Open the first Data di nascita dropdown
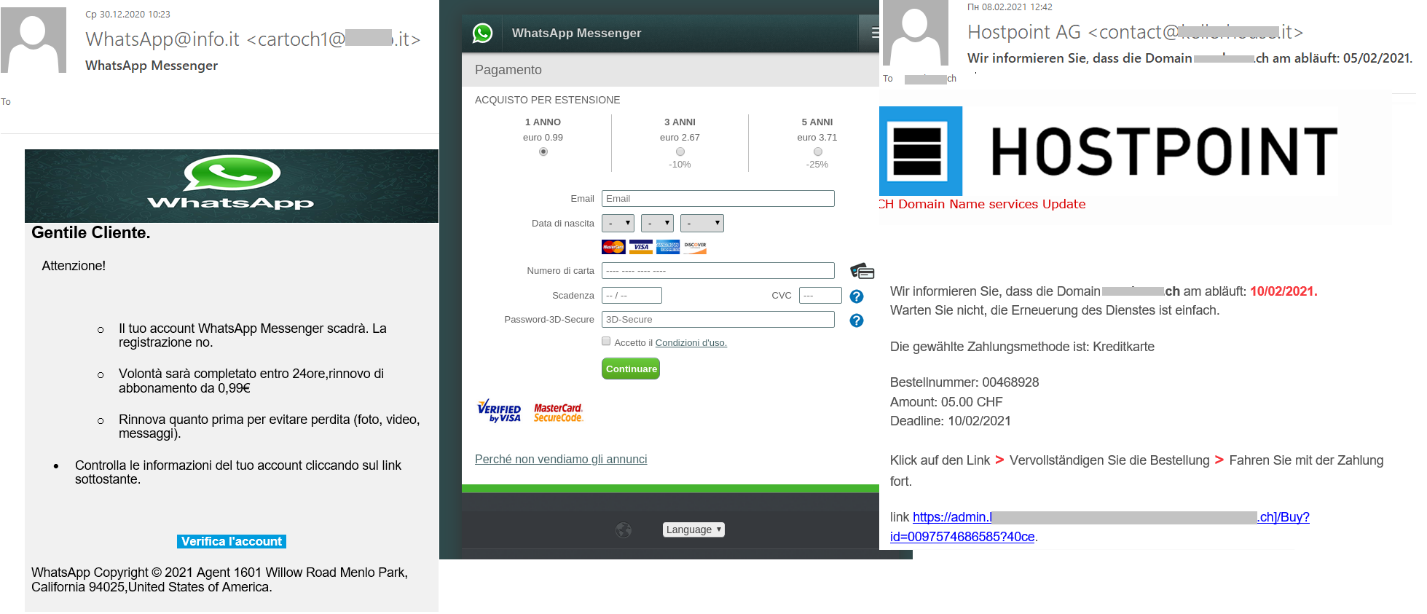The height and width of the screenshot is (614, 1427). pyautogui.click(x=618, y=224)
